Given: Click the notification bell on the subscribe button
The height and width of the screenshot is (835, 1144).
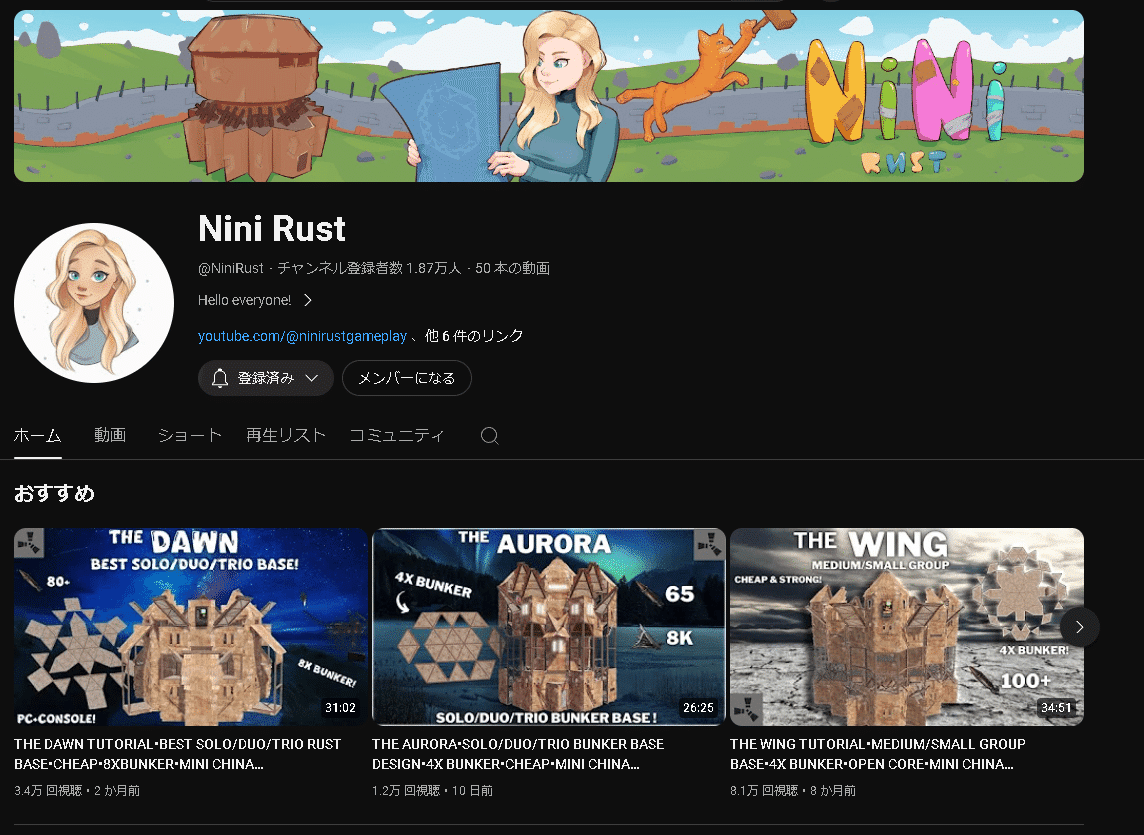Looking at the screenshot, I should 219,378.
